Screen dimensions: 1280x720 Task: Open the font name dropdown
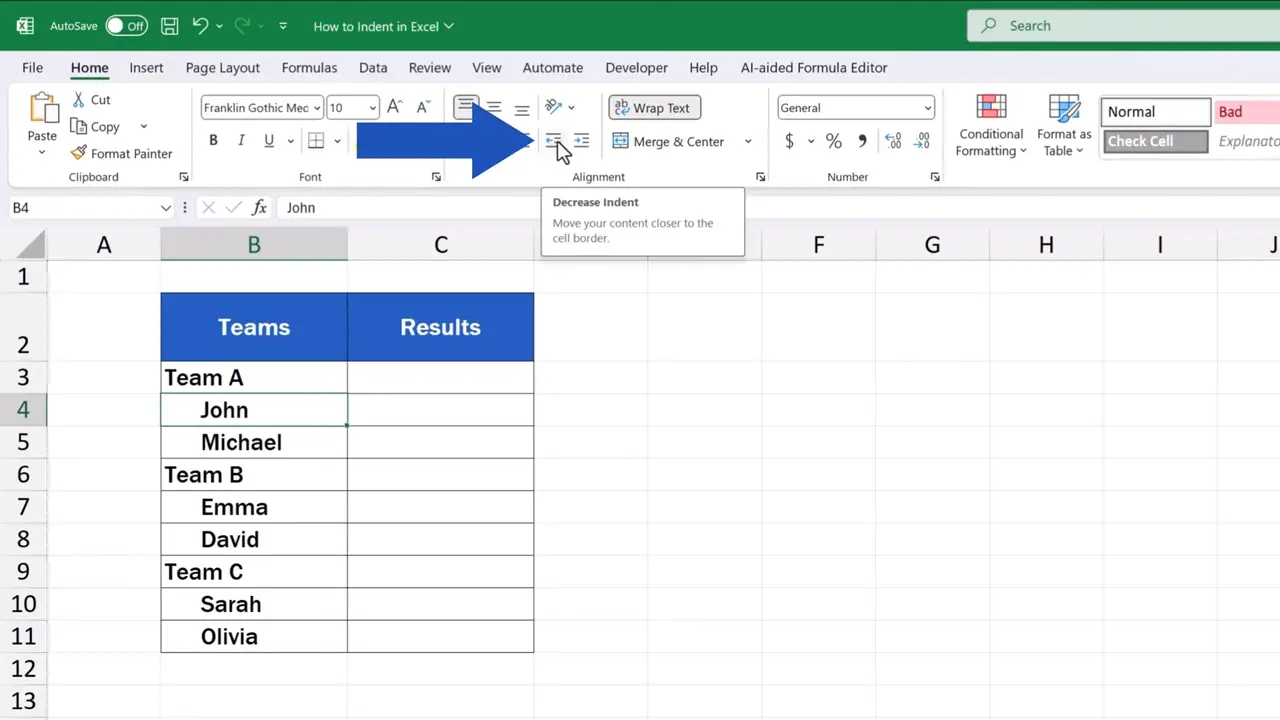(316, 107)
